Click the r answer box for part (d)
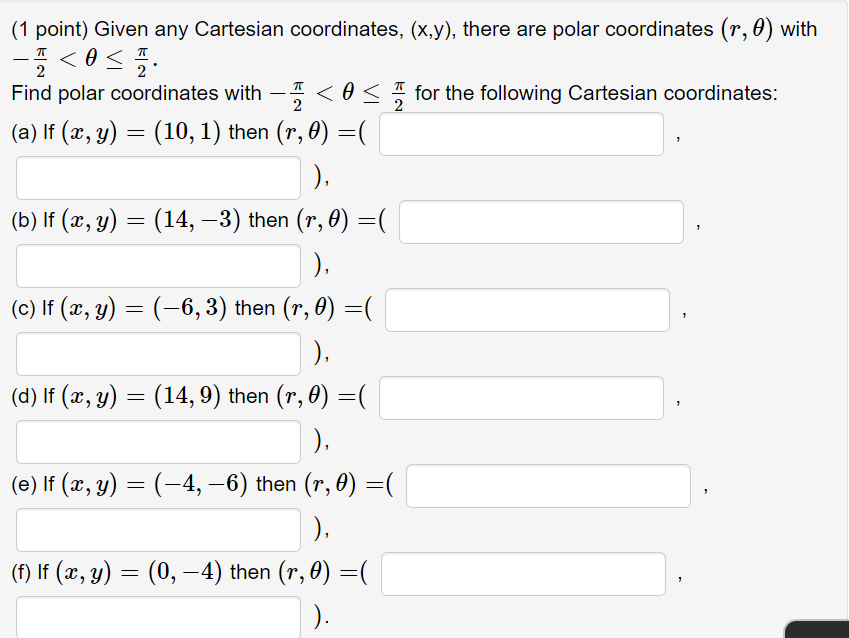This screenshot has height=638, width=849. [521, 397]
